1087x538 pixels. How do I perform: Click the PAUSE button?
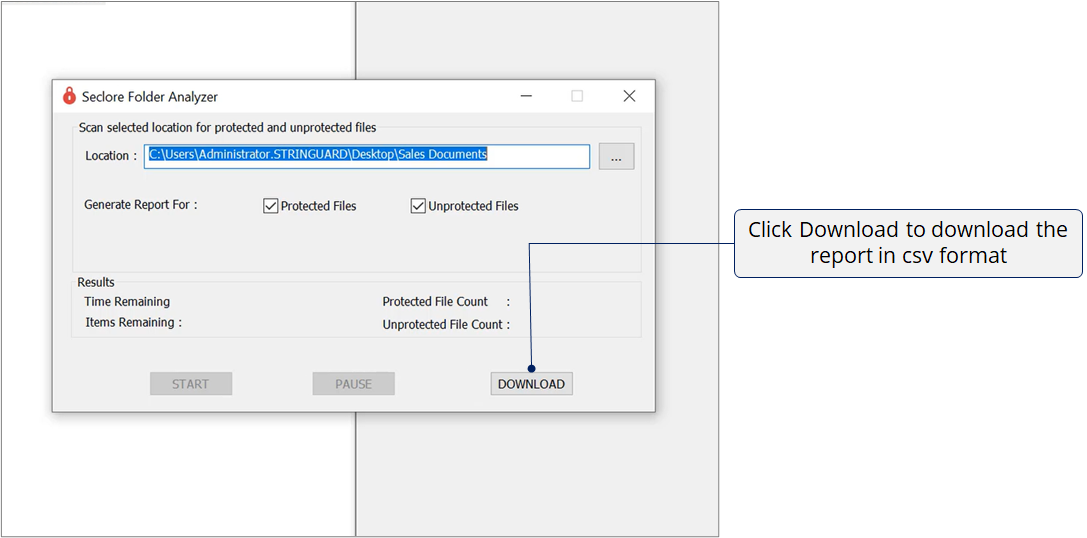(353, 384)
